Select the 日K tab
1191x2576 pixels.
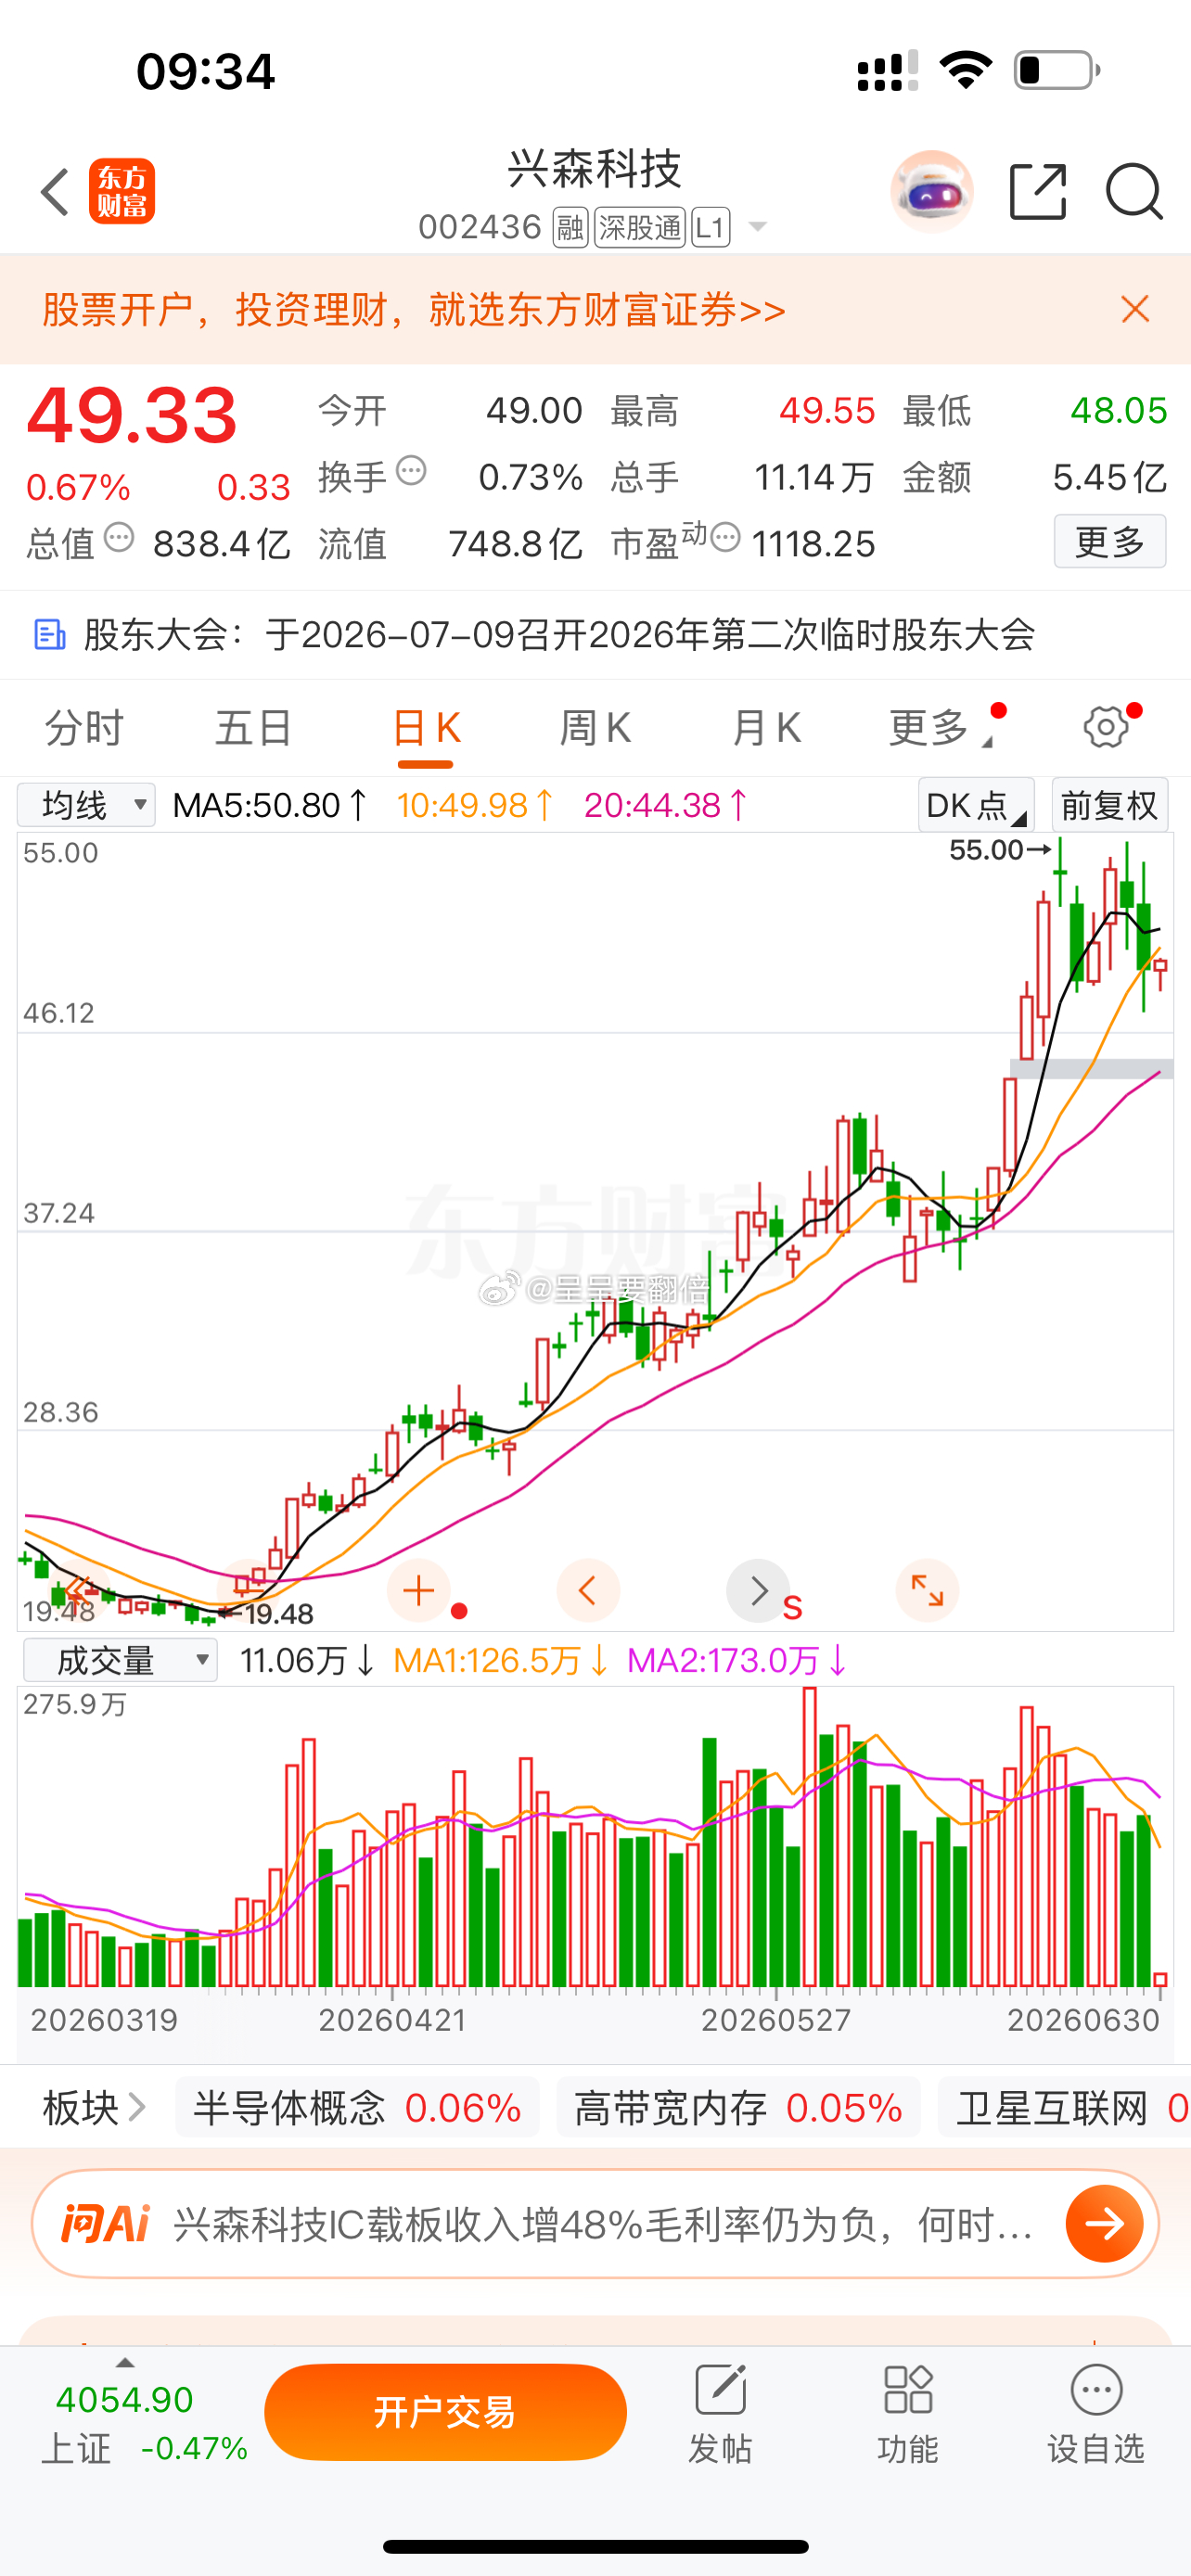coord(426,727)
